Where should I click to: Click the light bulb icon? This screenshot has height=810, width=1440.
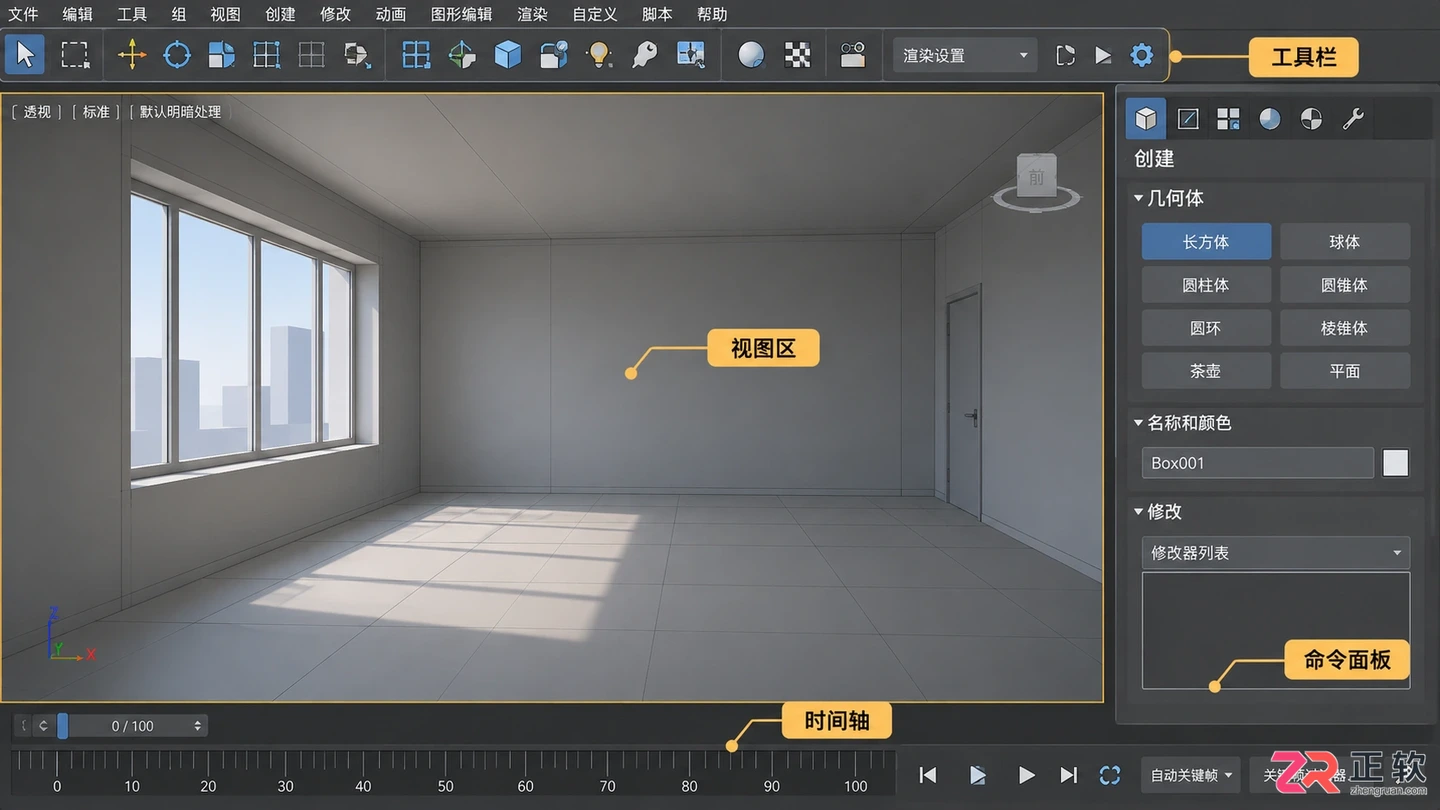tap(599, 54)
